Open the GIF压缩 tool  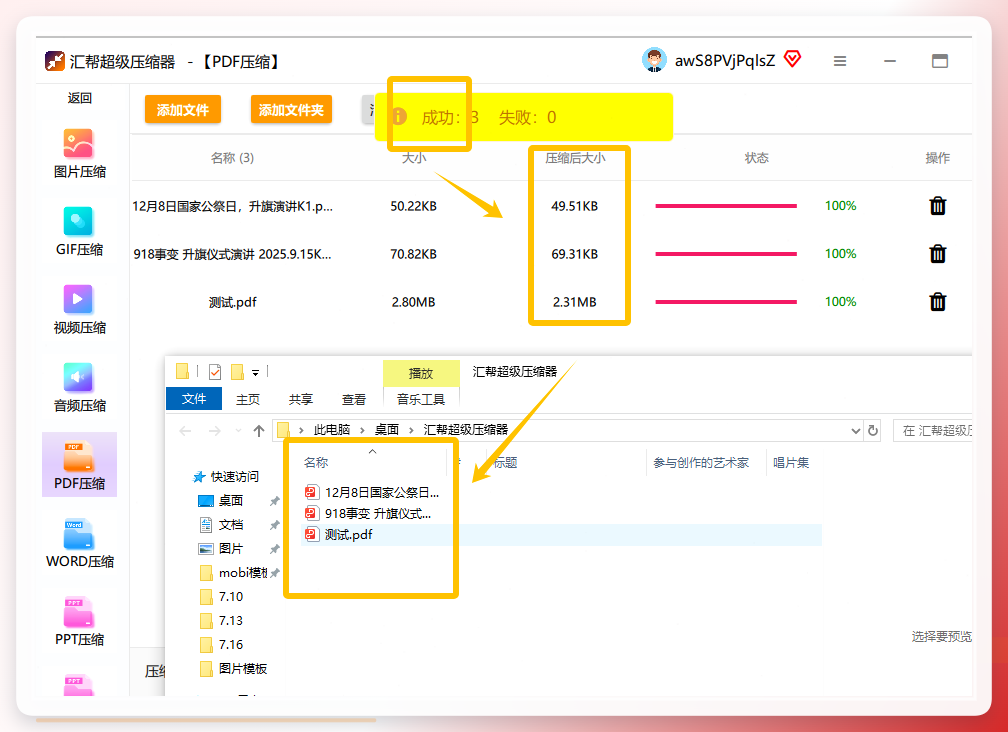coord(79,231)
